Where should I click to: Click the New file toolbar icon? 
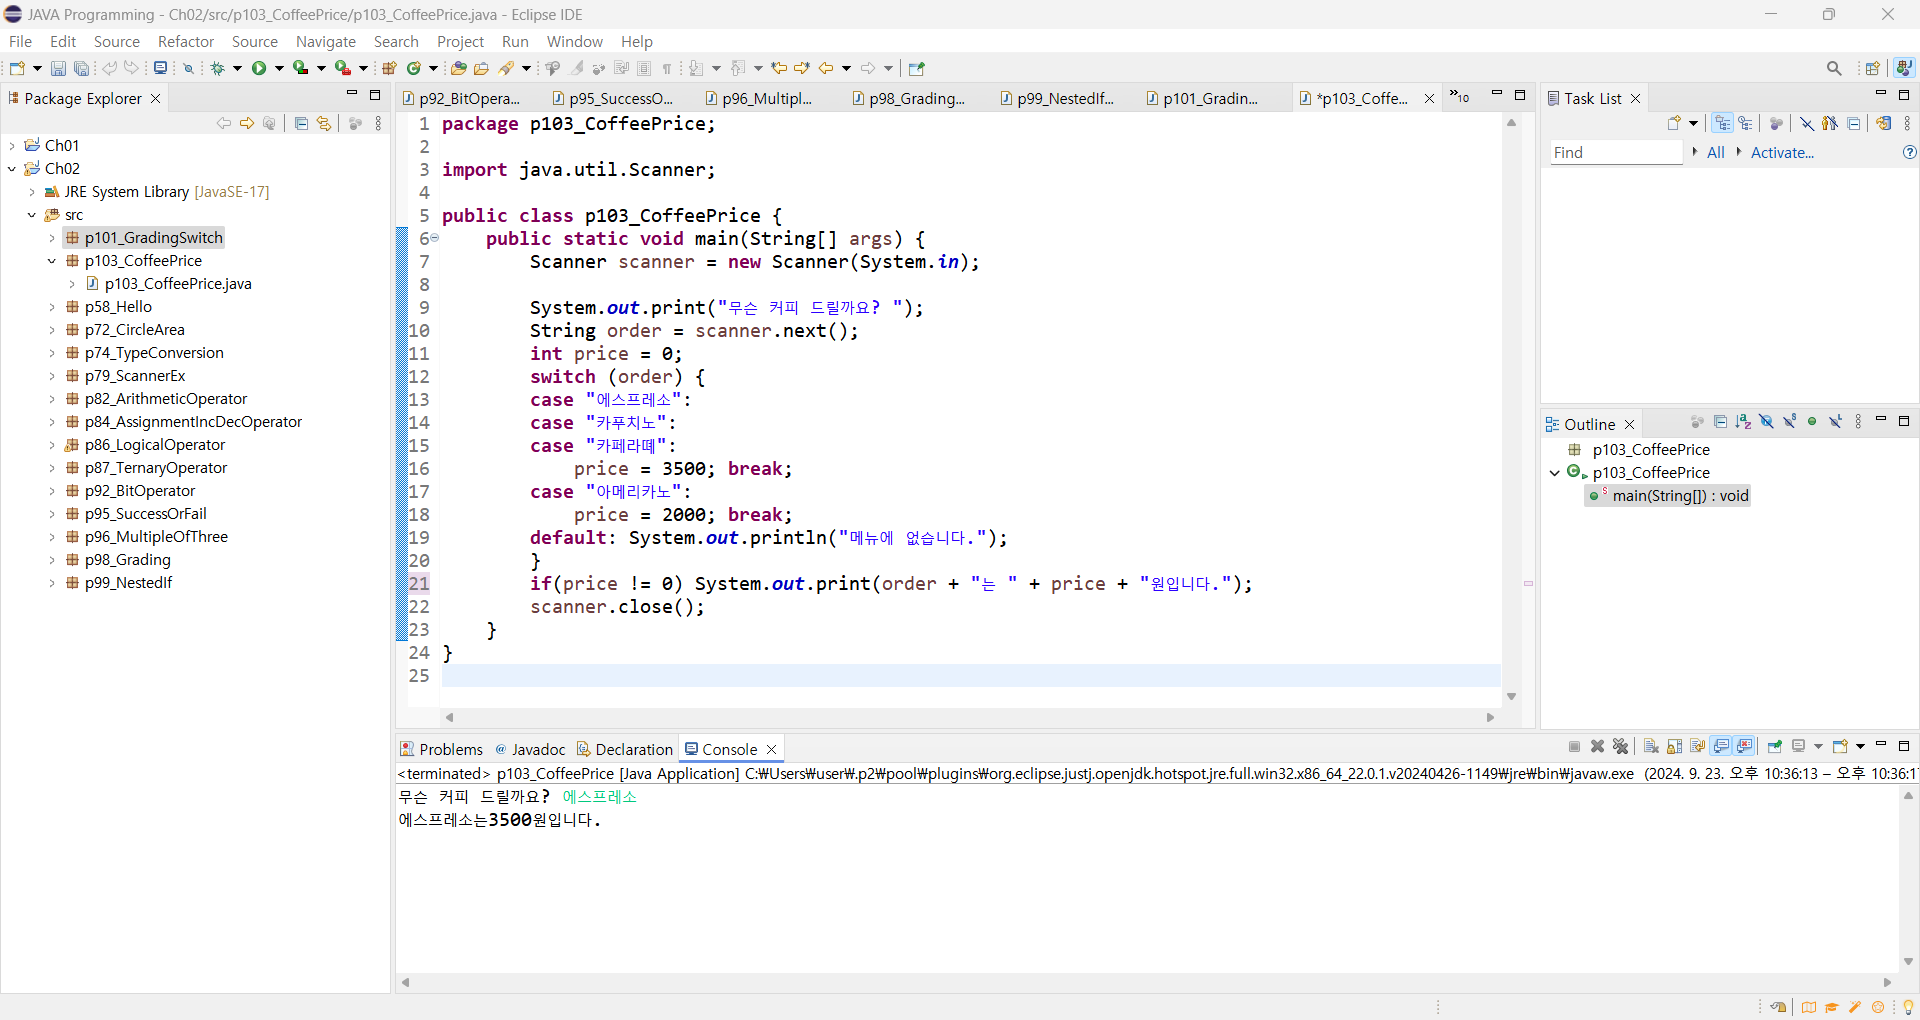[17, 68]
